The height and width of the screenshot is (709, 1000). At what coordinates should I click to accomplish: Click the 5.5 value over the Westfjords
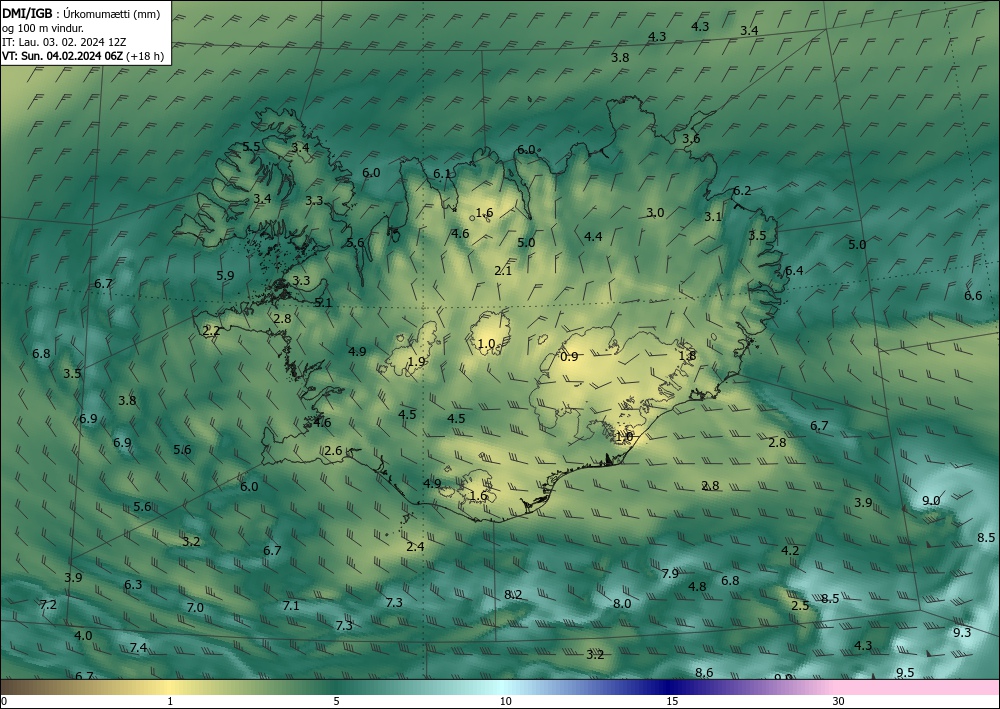pos(251,147)
